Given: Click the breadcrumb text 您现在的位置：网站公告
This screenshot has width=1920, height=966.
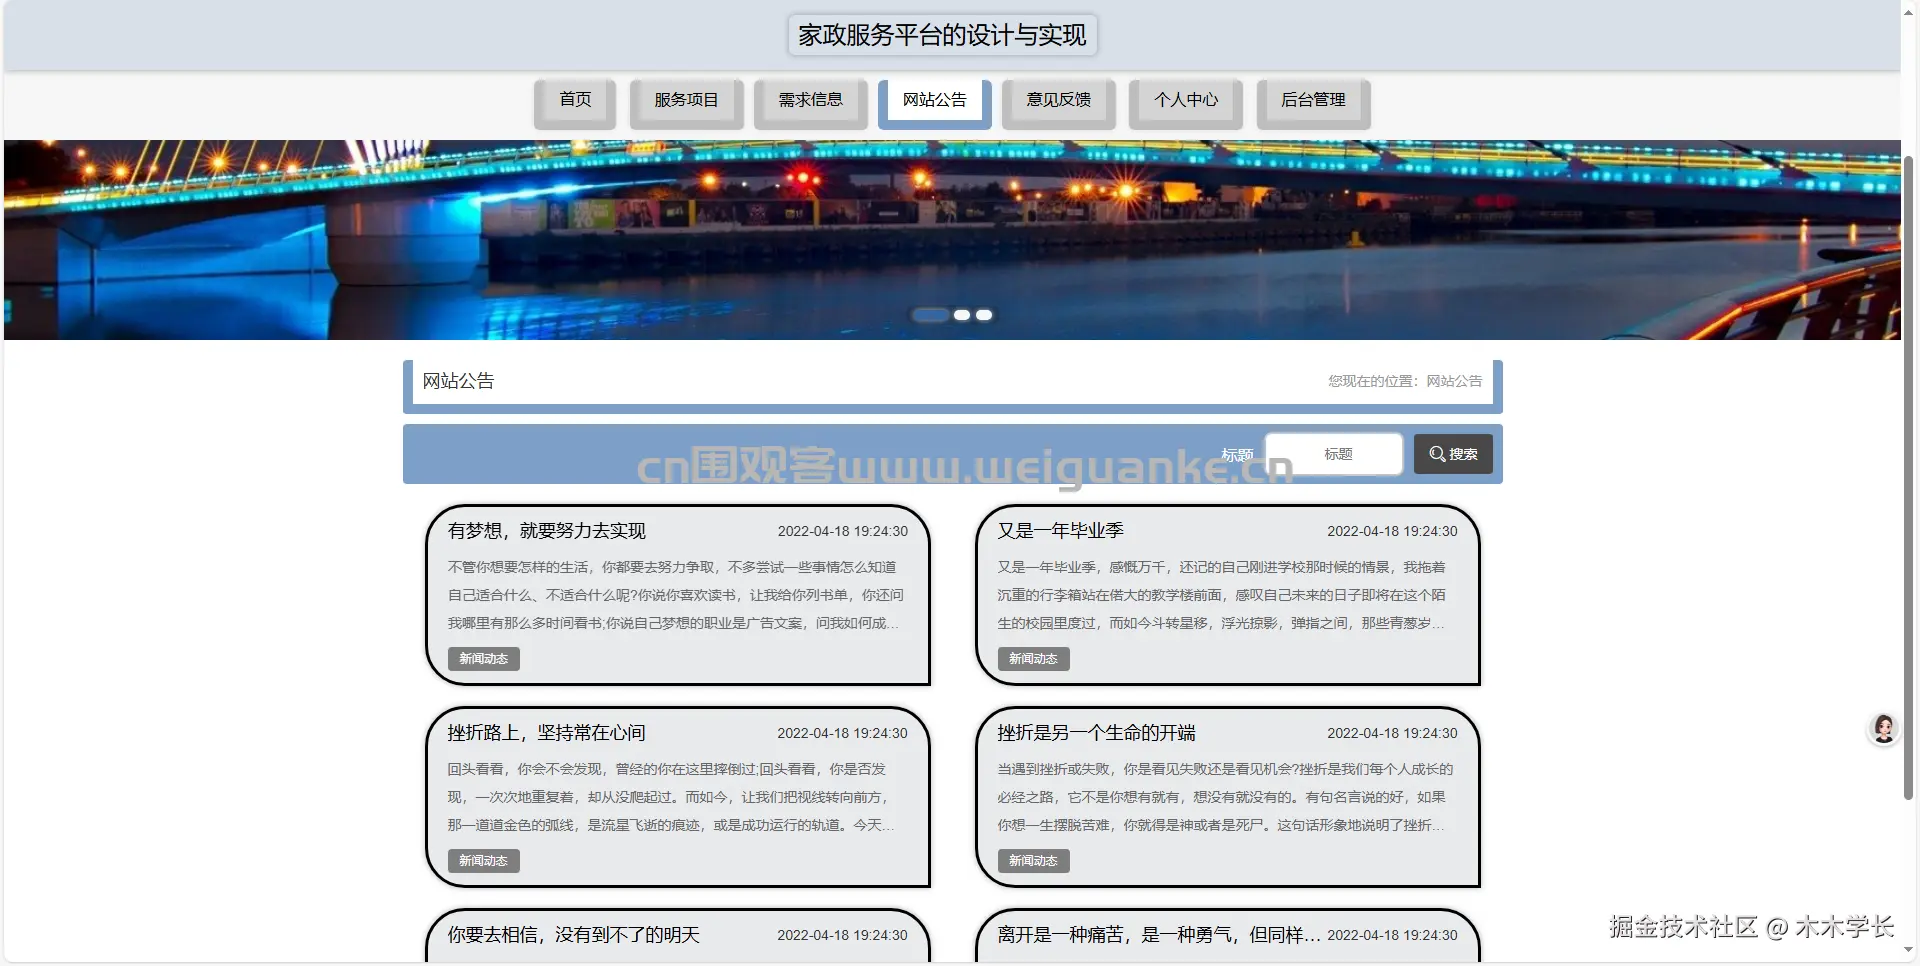Looking at the screenshot, I should coord(1405,381).
